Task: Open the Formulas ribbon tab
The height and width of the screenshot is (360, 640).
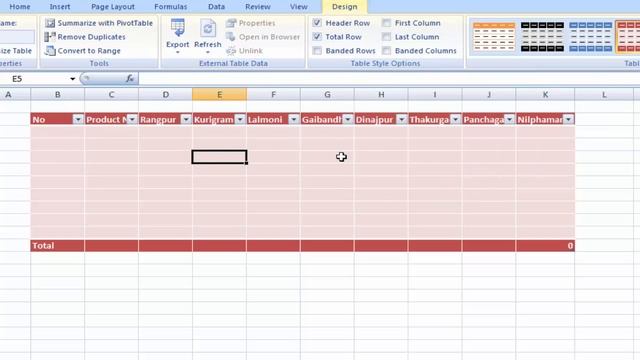Action: click(171, 7)
